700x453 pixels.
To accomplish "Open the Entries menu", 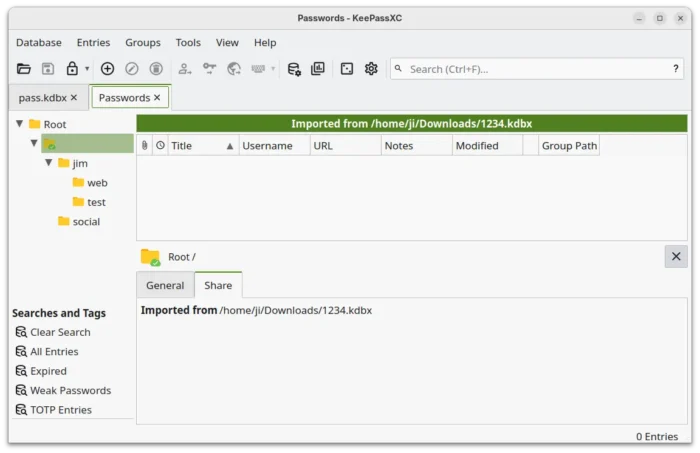I will click(x=93, y=43).
